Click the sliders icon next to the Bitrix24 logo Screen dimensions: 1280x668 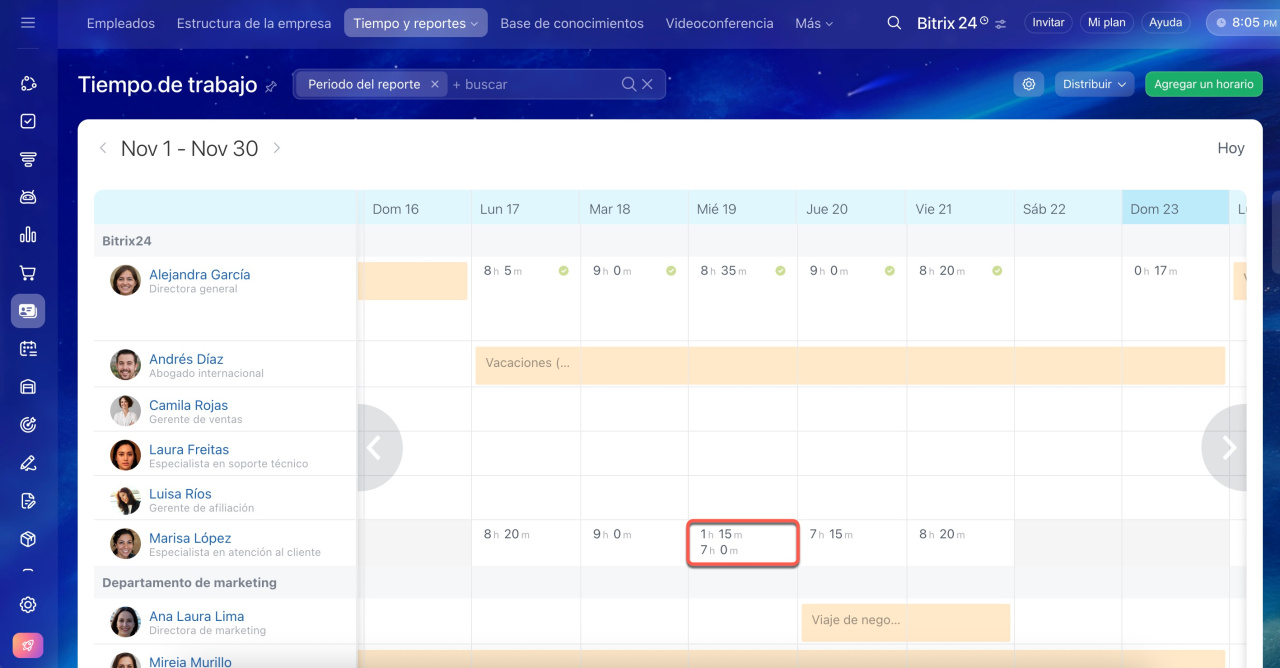[1000, 23]
